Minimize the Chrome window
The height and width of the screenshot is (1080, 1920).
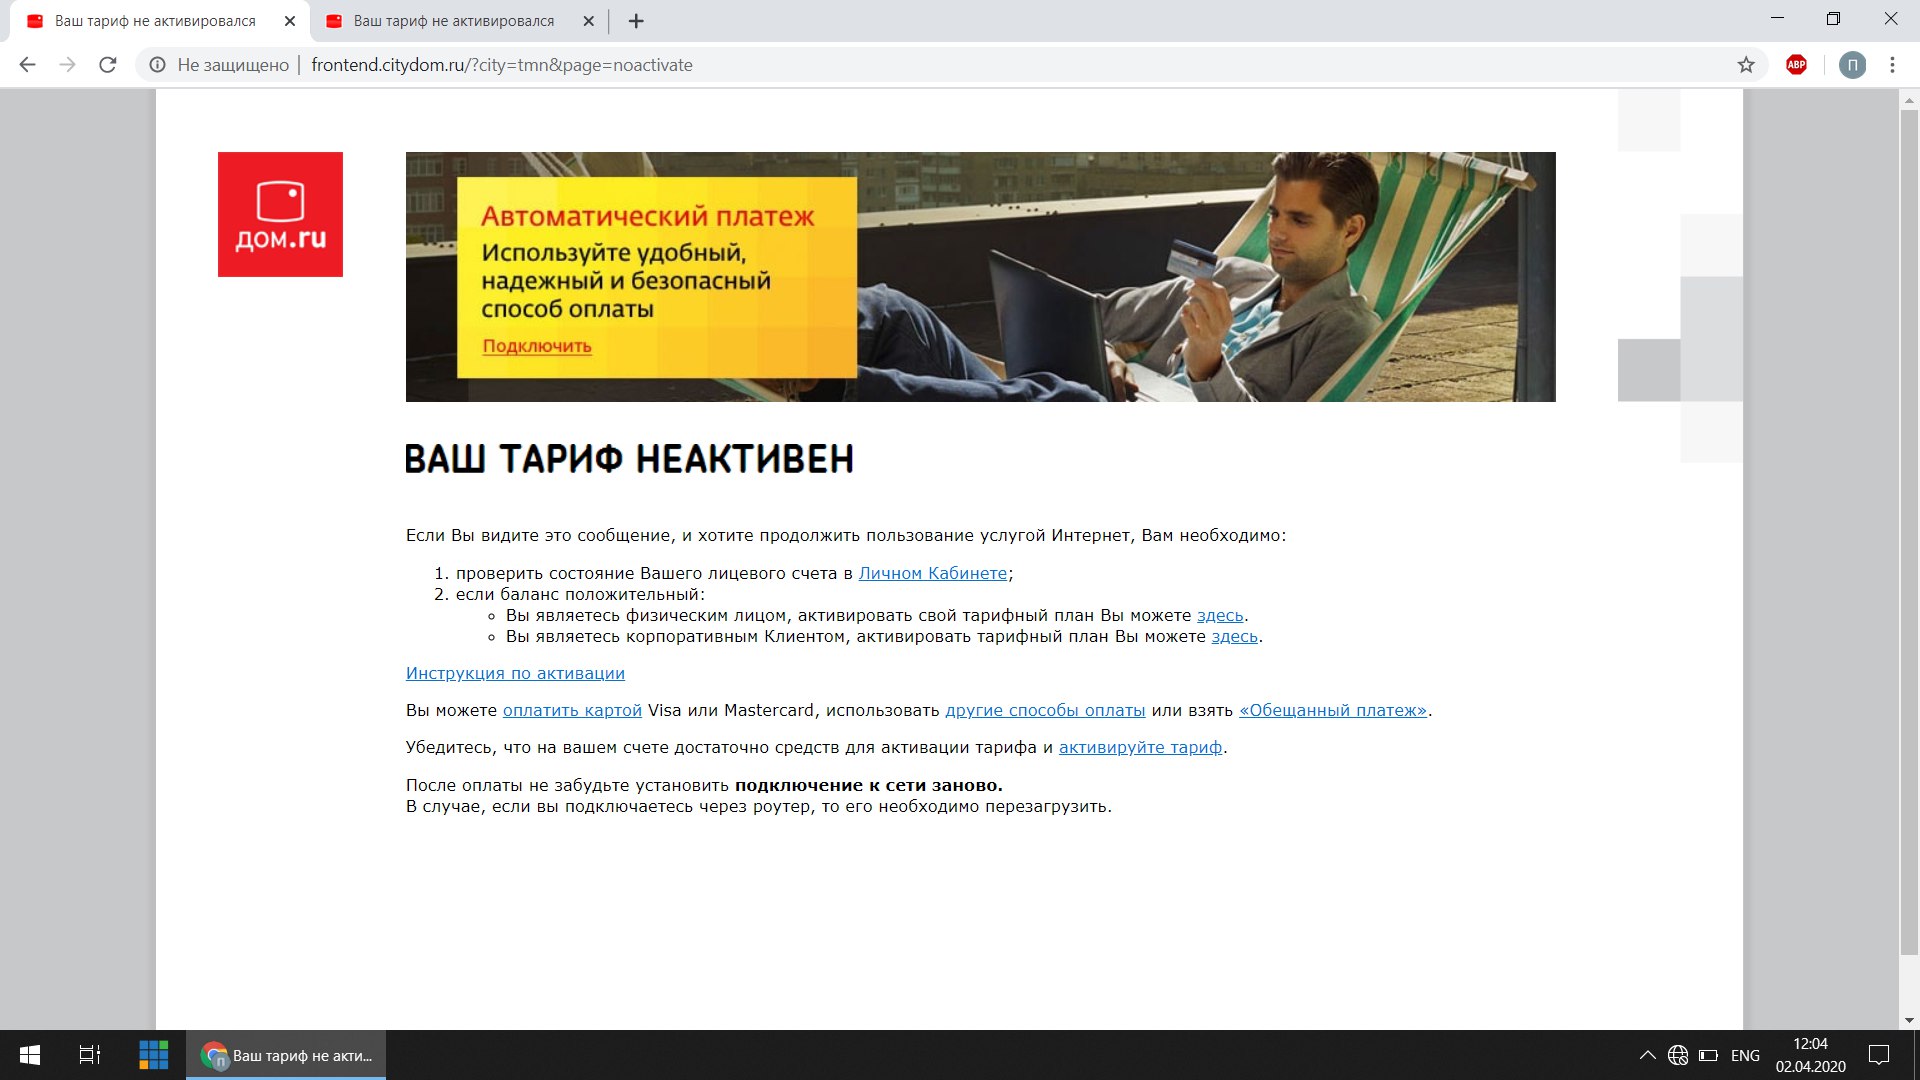point(1777,18)
